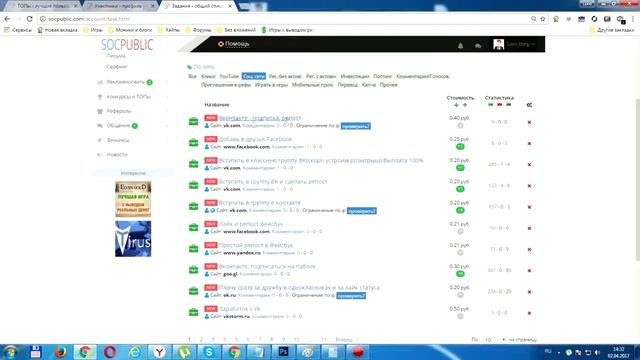Click the green statistics flag icon
640x360 pixels.
click(490, 105)
